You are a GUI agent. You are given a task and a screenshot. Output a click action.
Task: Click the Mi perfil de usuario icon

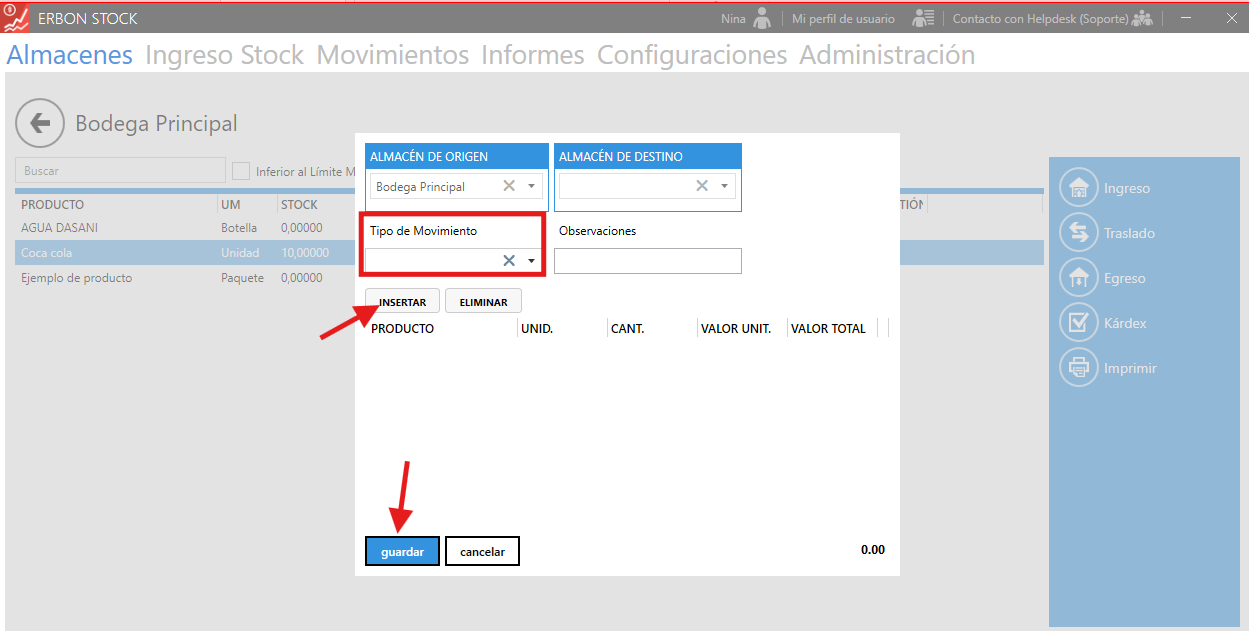pos(923,18)
